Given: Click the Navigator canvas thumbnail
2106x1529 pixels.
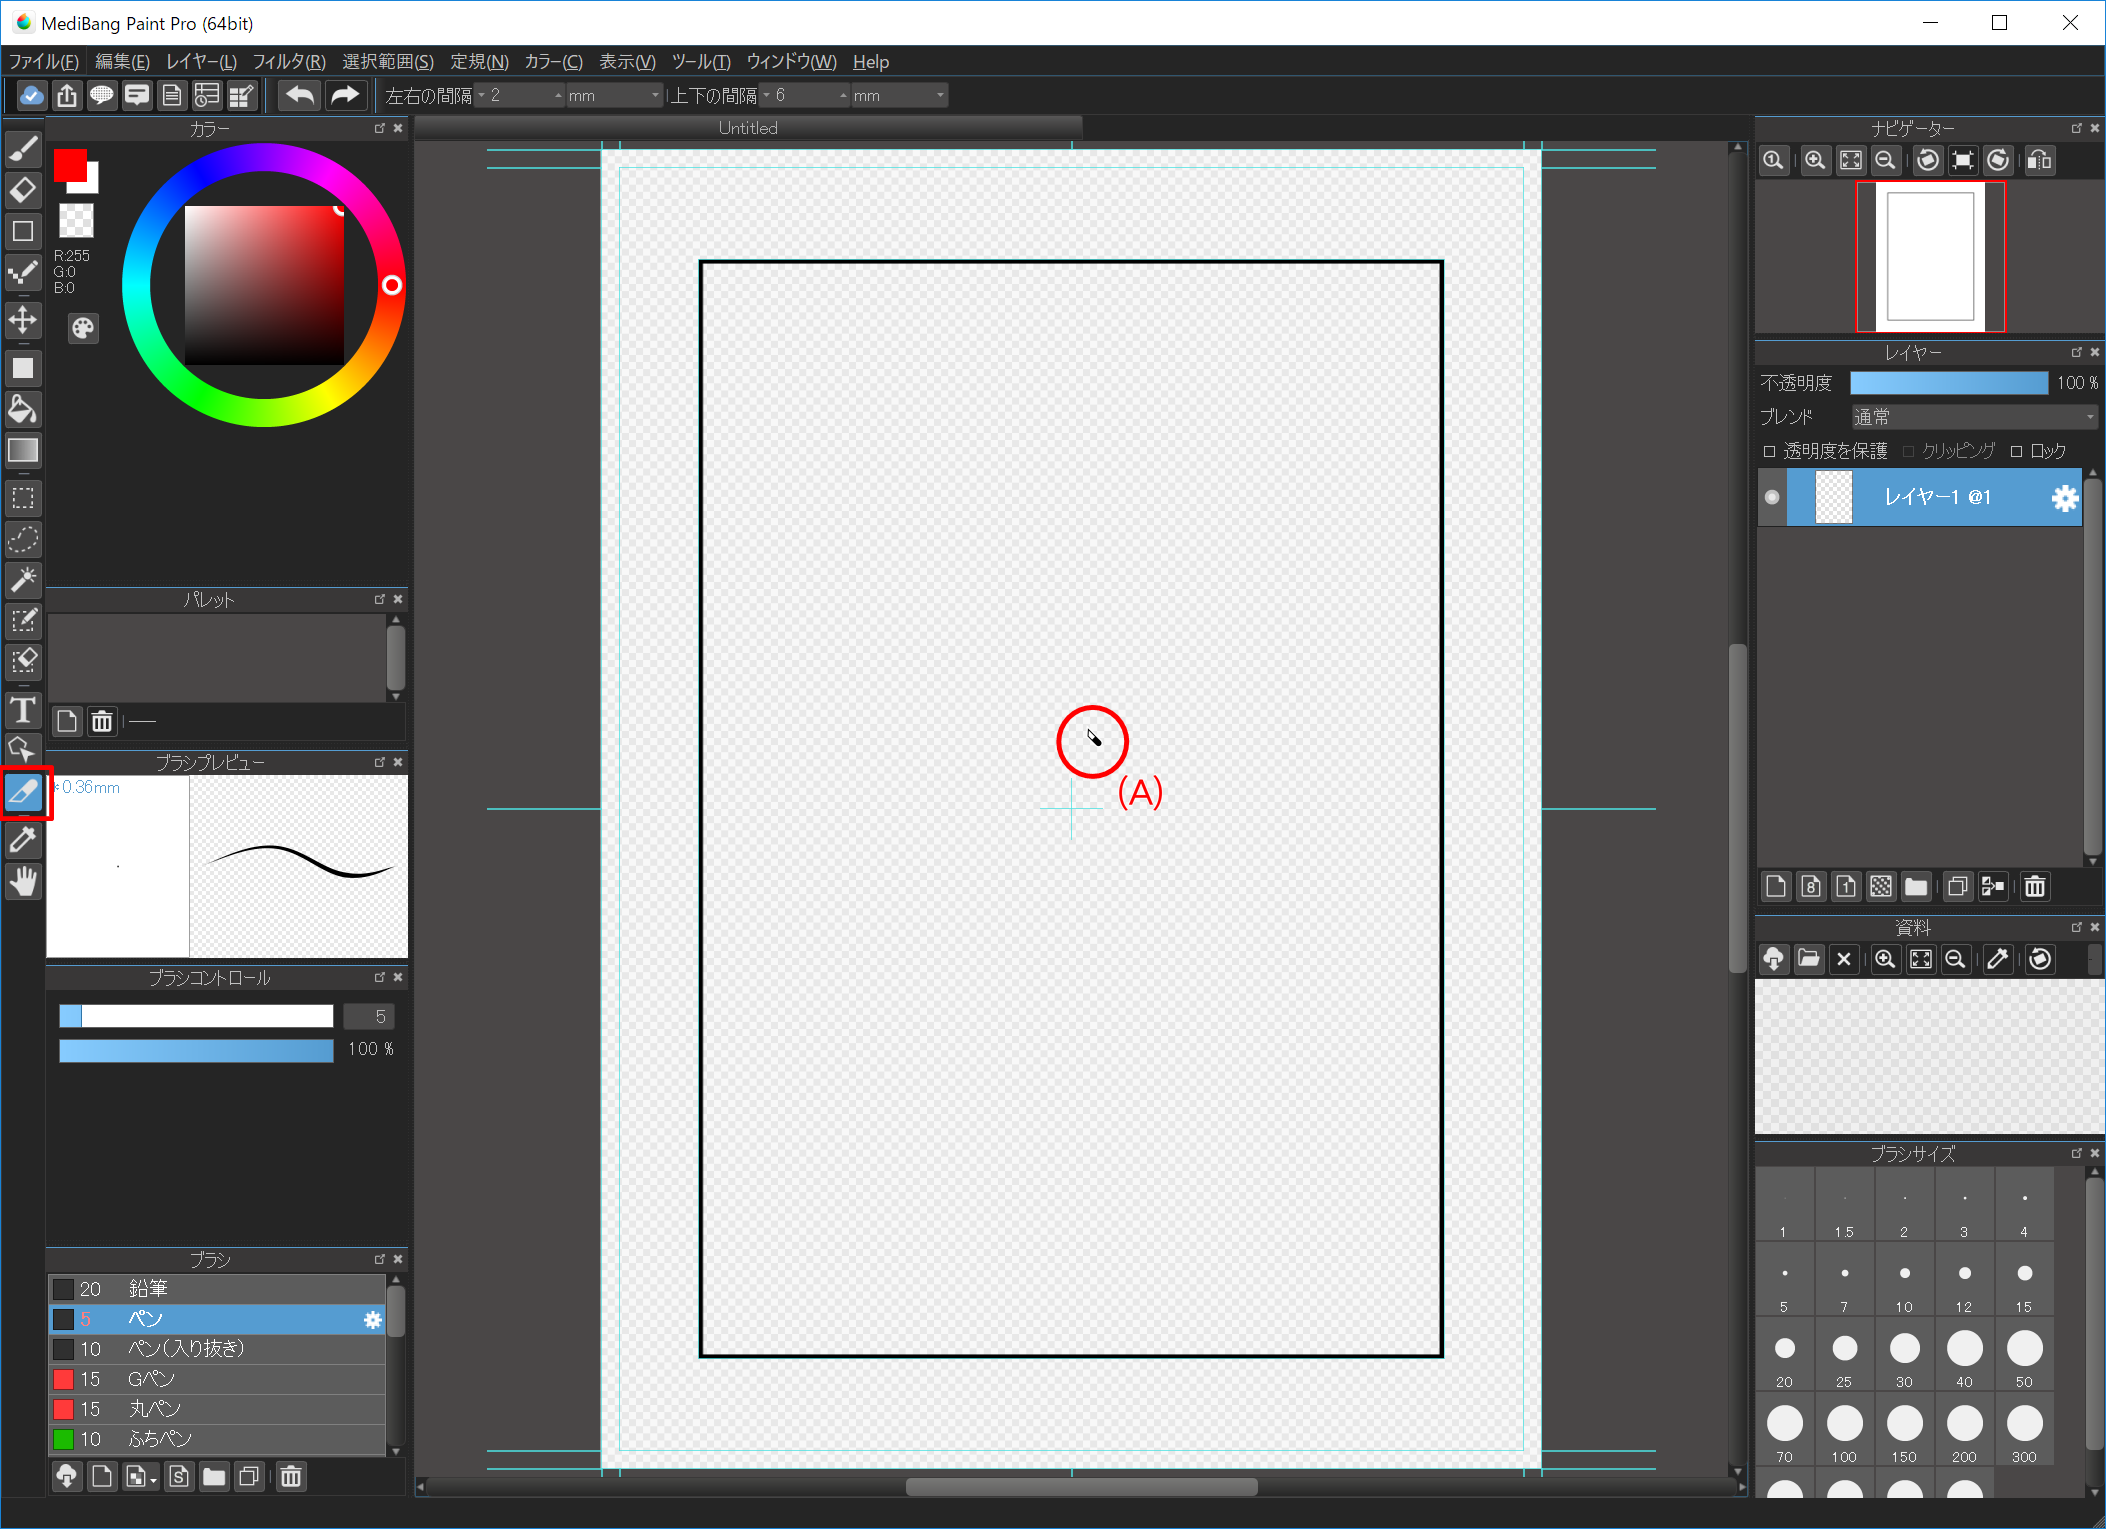Looking at the screenshot, I should click(1930, 256).
